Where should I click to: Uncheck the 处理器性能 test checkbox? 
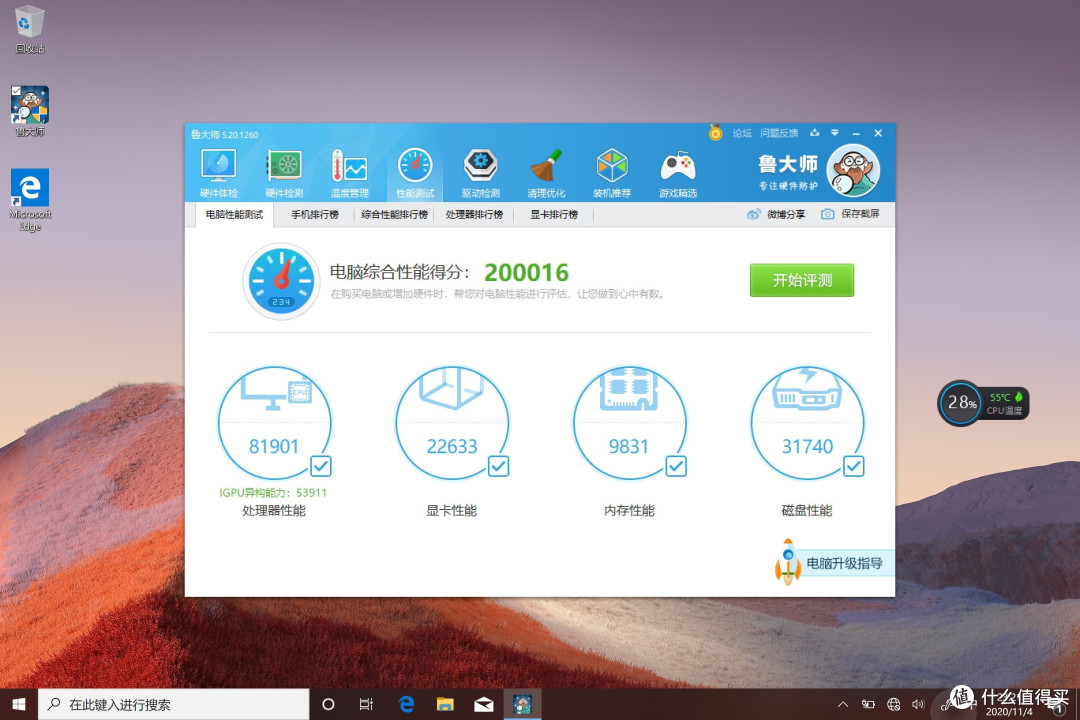[321, 466]
